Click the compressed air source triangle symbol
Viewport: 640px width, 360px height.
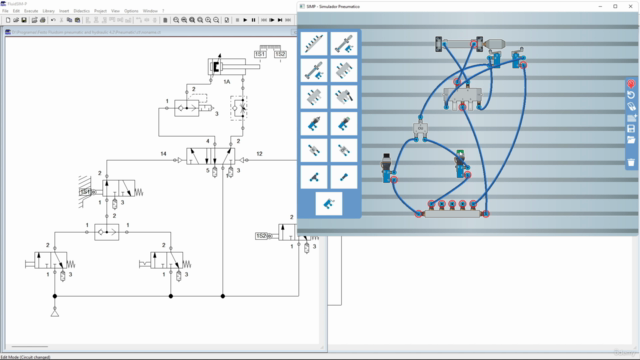(55, 313)
